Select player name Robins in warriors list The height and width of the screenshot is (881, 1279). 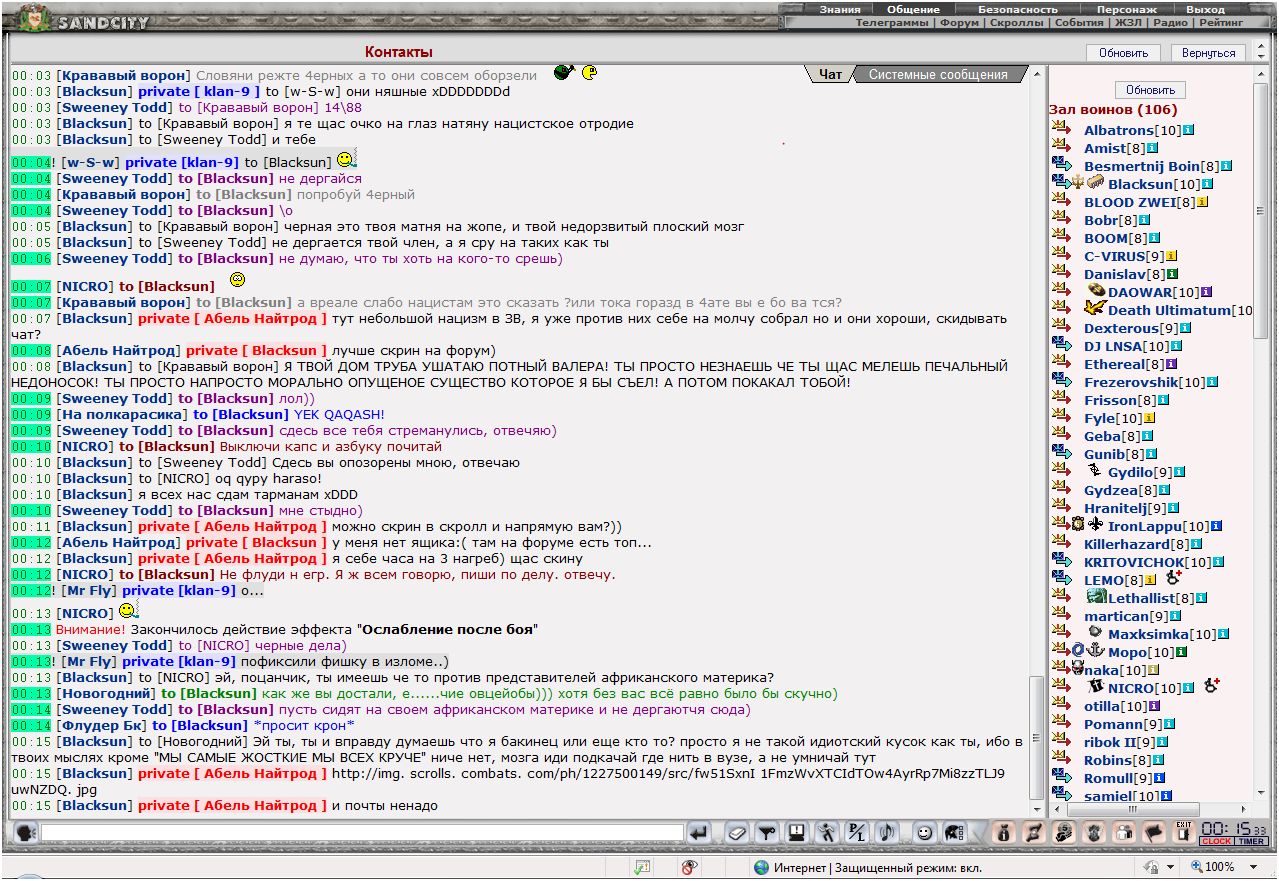(1107, 760)
